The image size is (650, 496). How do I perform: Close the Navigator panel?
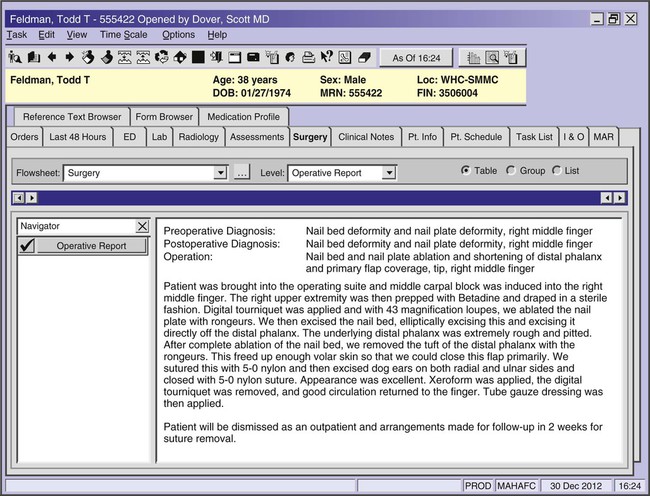142,226
